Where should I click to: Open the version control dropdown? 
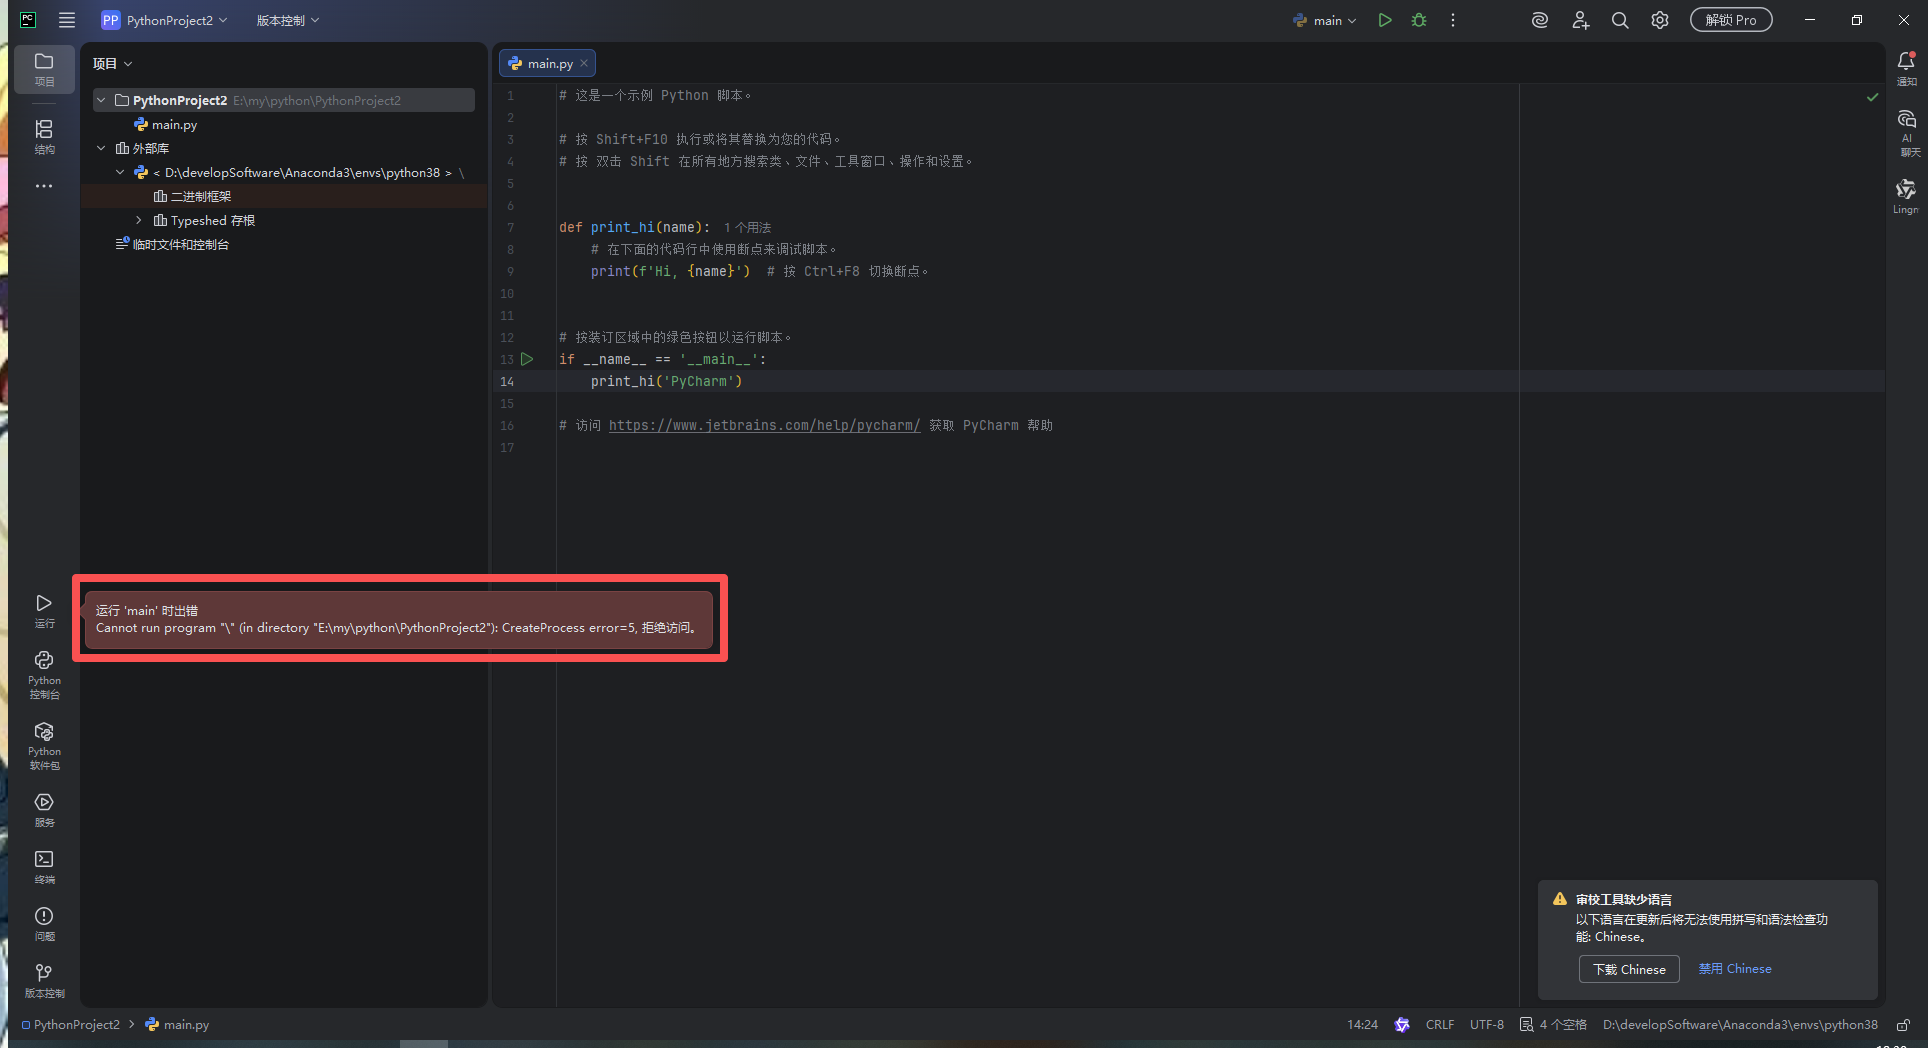[288, 20]
